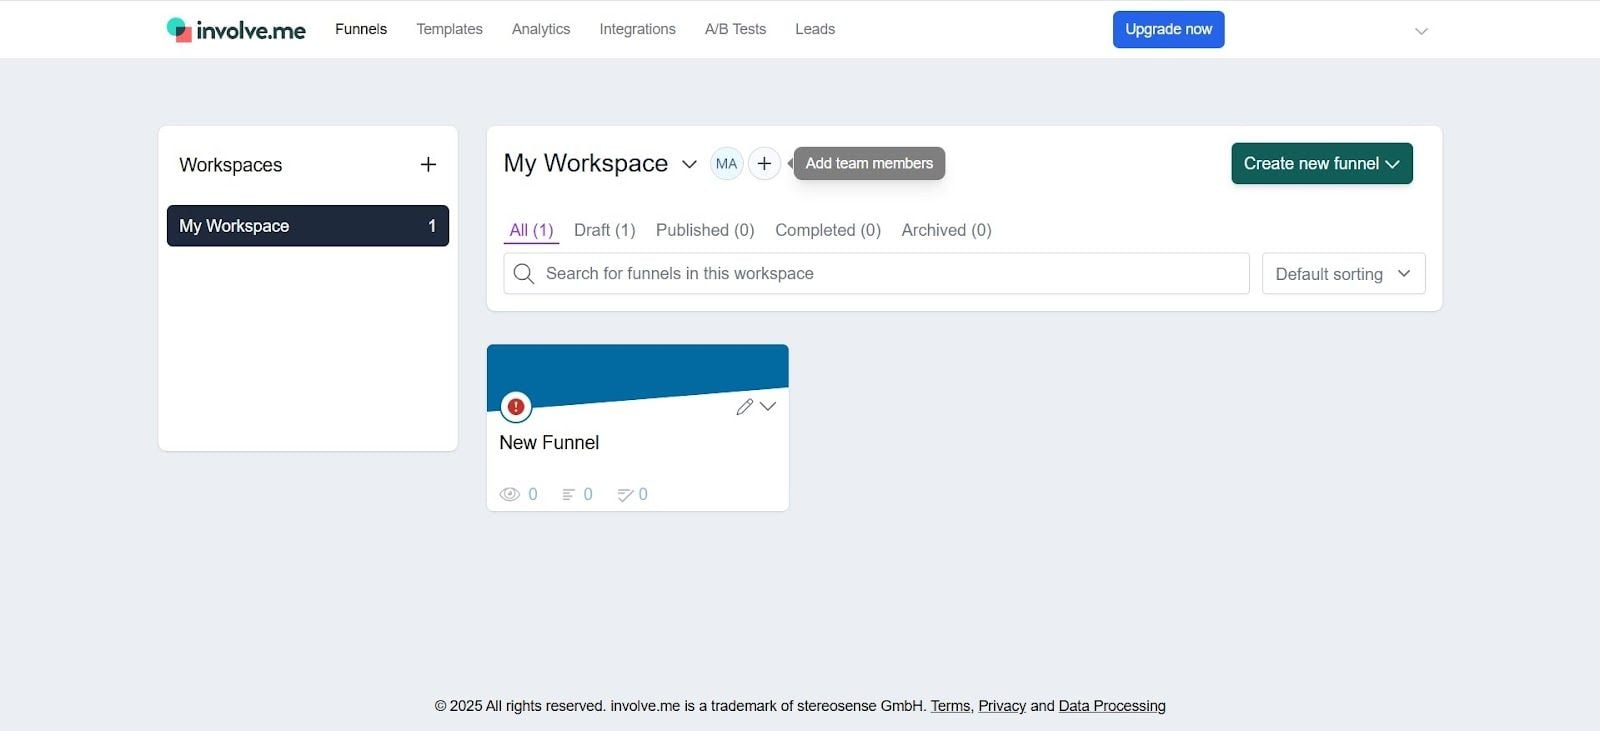The image size is (1600, 731).
Task: Click the funnel search input field
Action: coord(877,274)
